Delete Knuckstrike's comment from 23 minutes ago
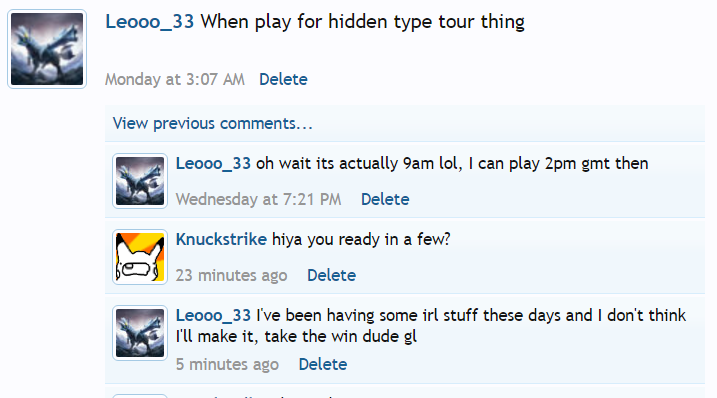The height and width of the screenshot is (398, 717). tap(332, 275)
